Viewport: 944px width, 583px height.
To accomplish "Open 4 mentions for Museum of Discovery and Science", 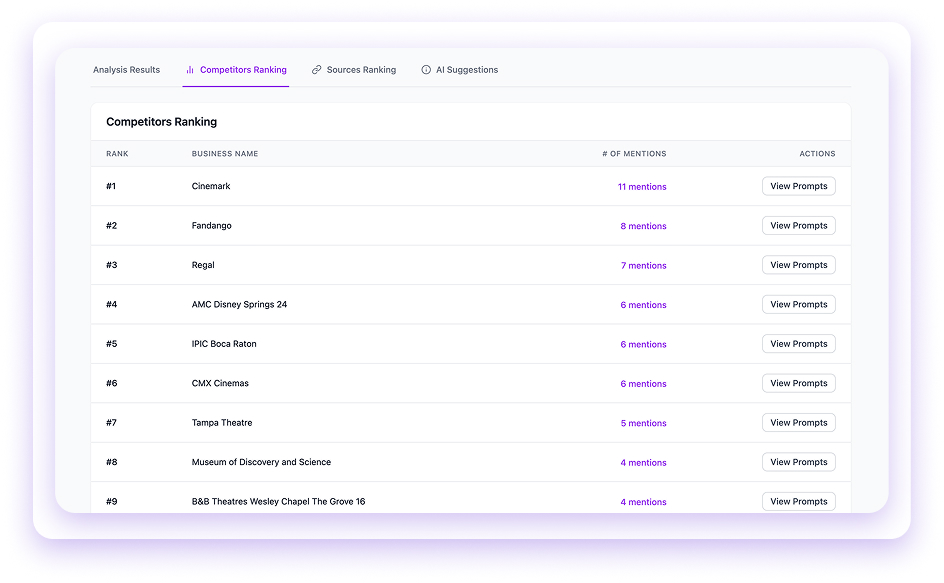I will tap(643, 463).
